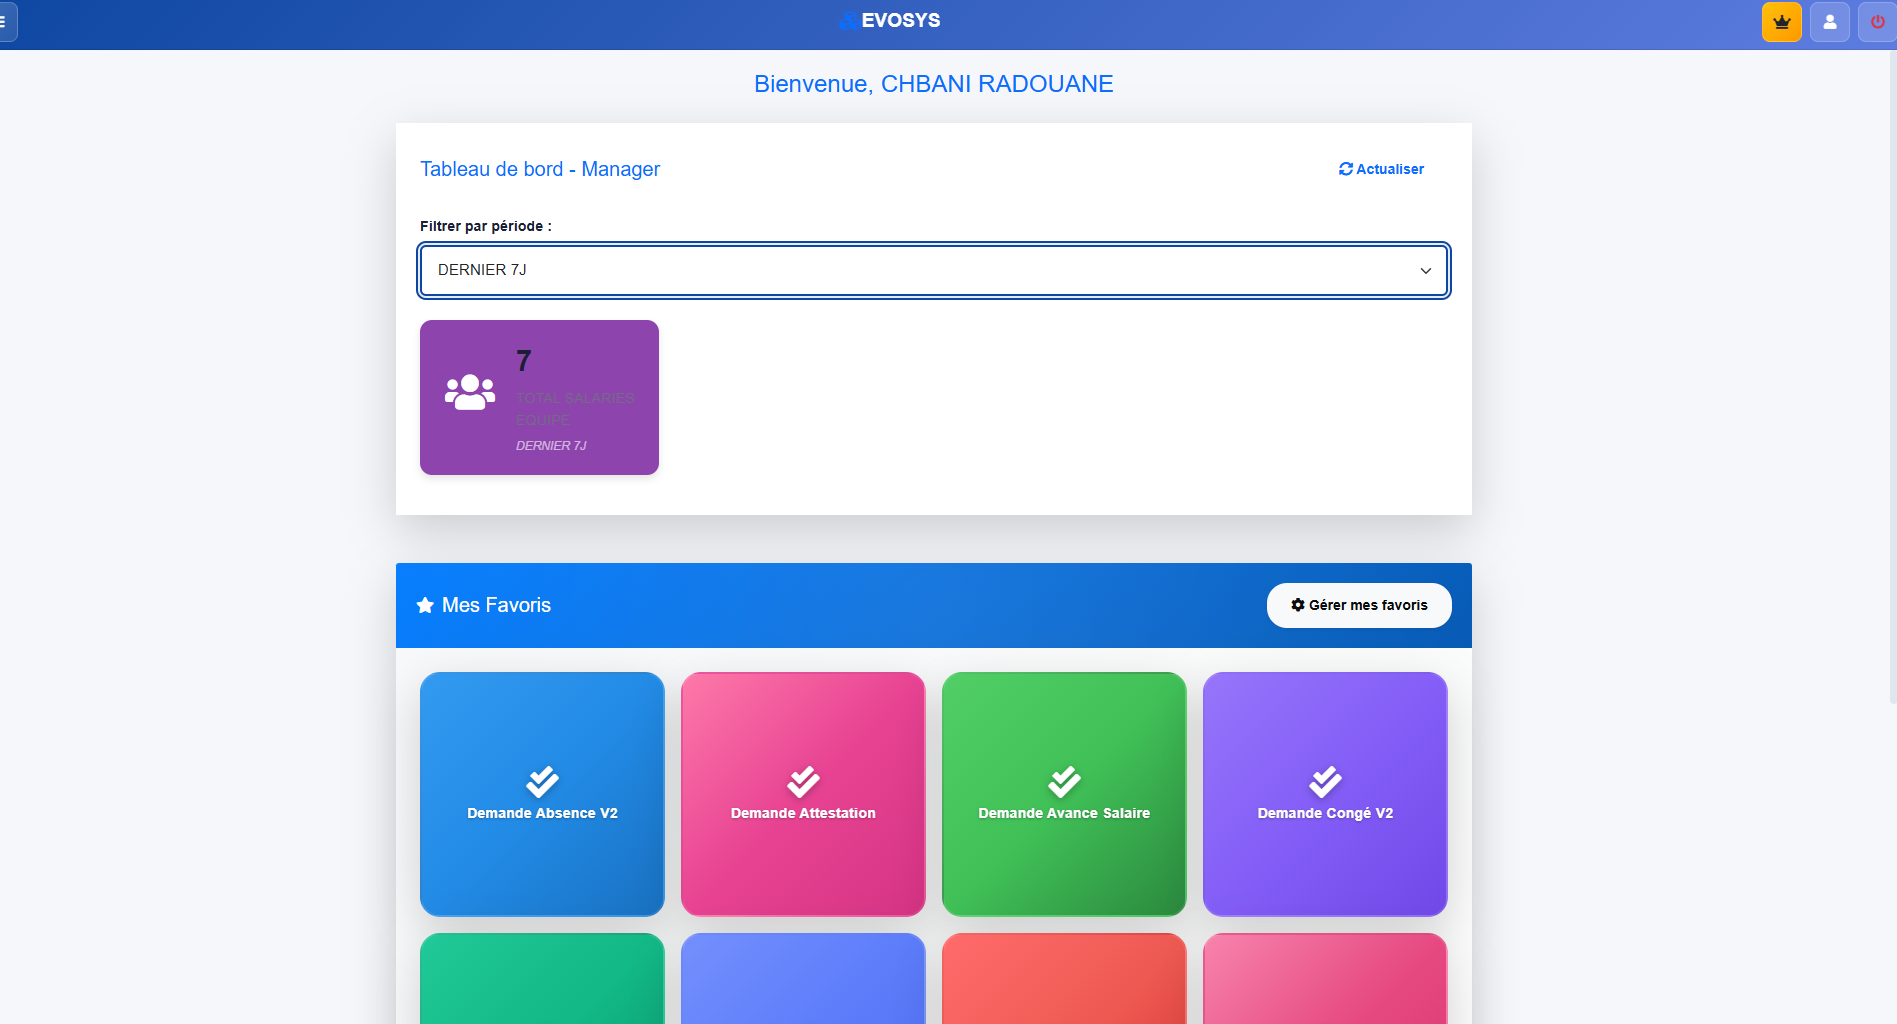1897x1024 pixels.
Task: Open the pink Demande Attestation tile
Action: click(x=803, y=795)
